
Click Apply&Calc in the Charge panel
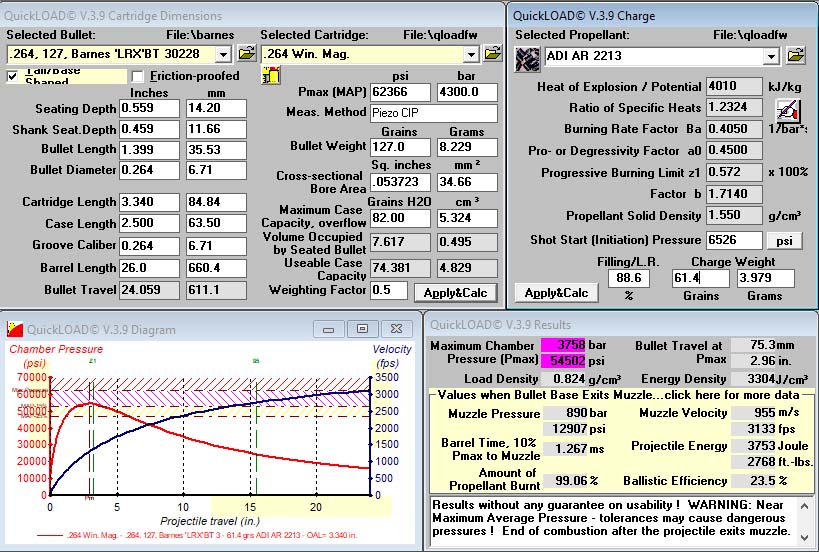(556, 293)
